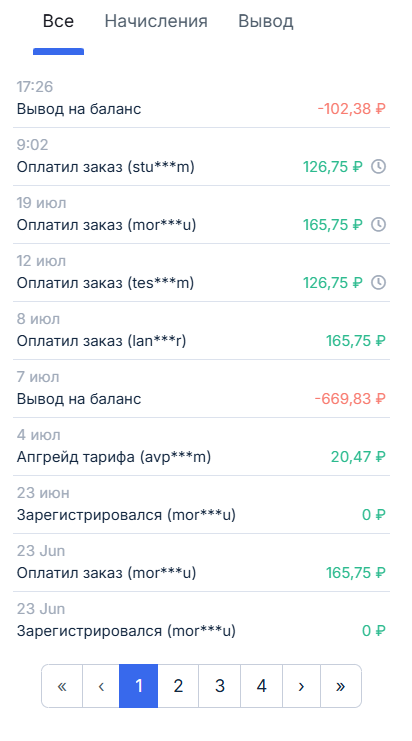Open page 2 of the history
This screenshot has height=741, width=412.
178,686
